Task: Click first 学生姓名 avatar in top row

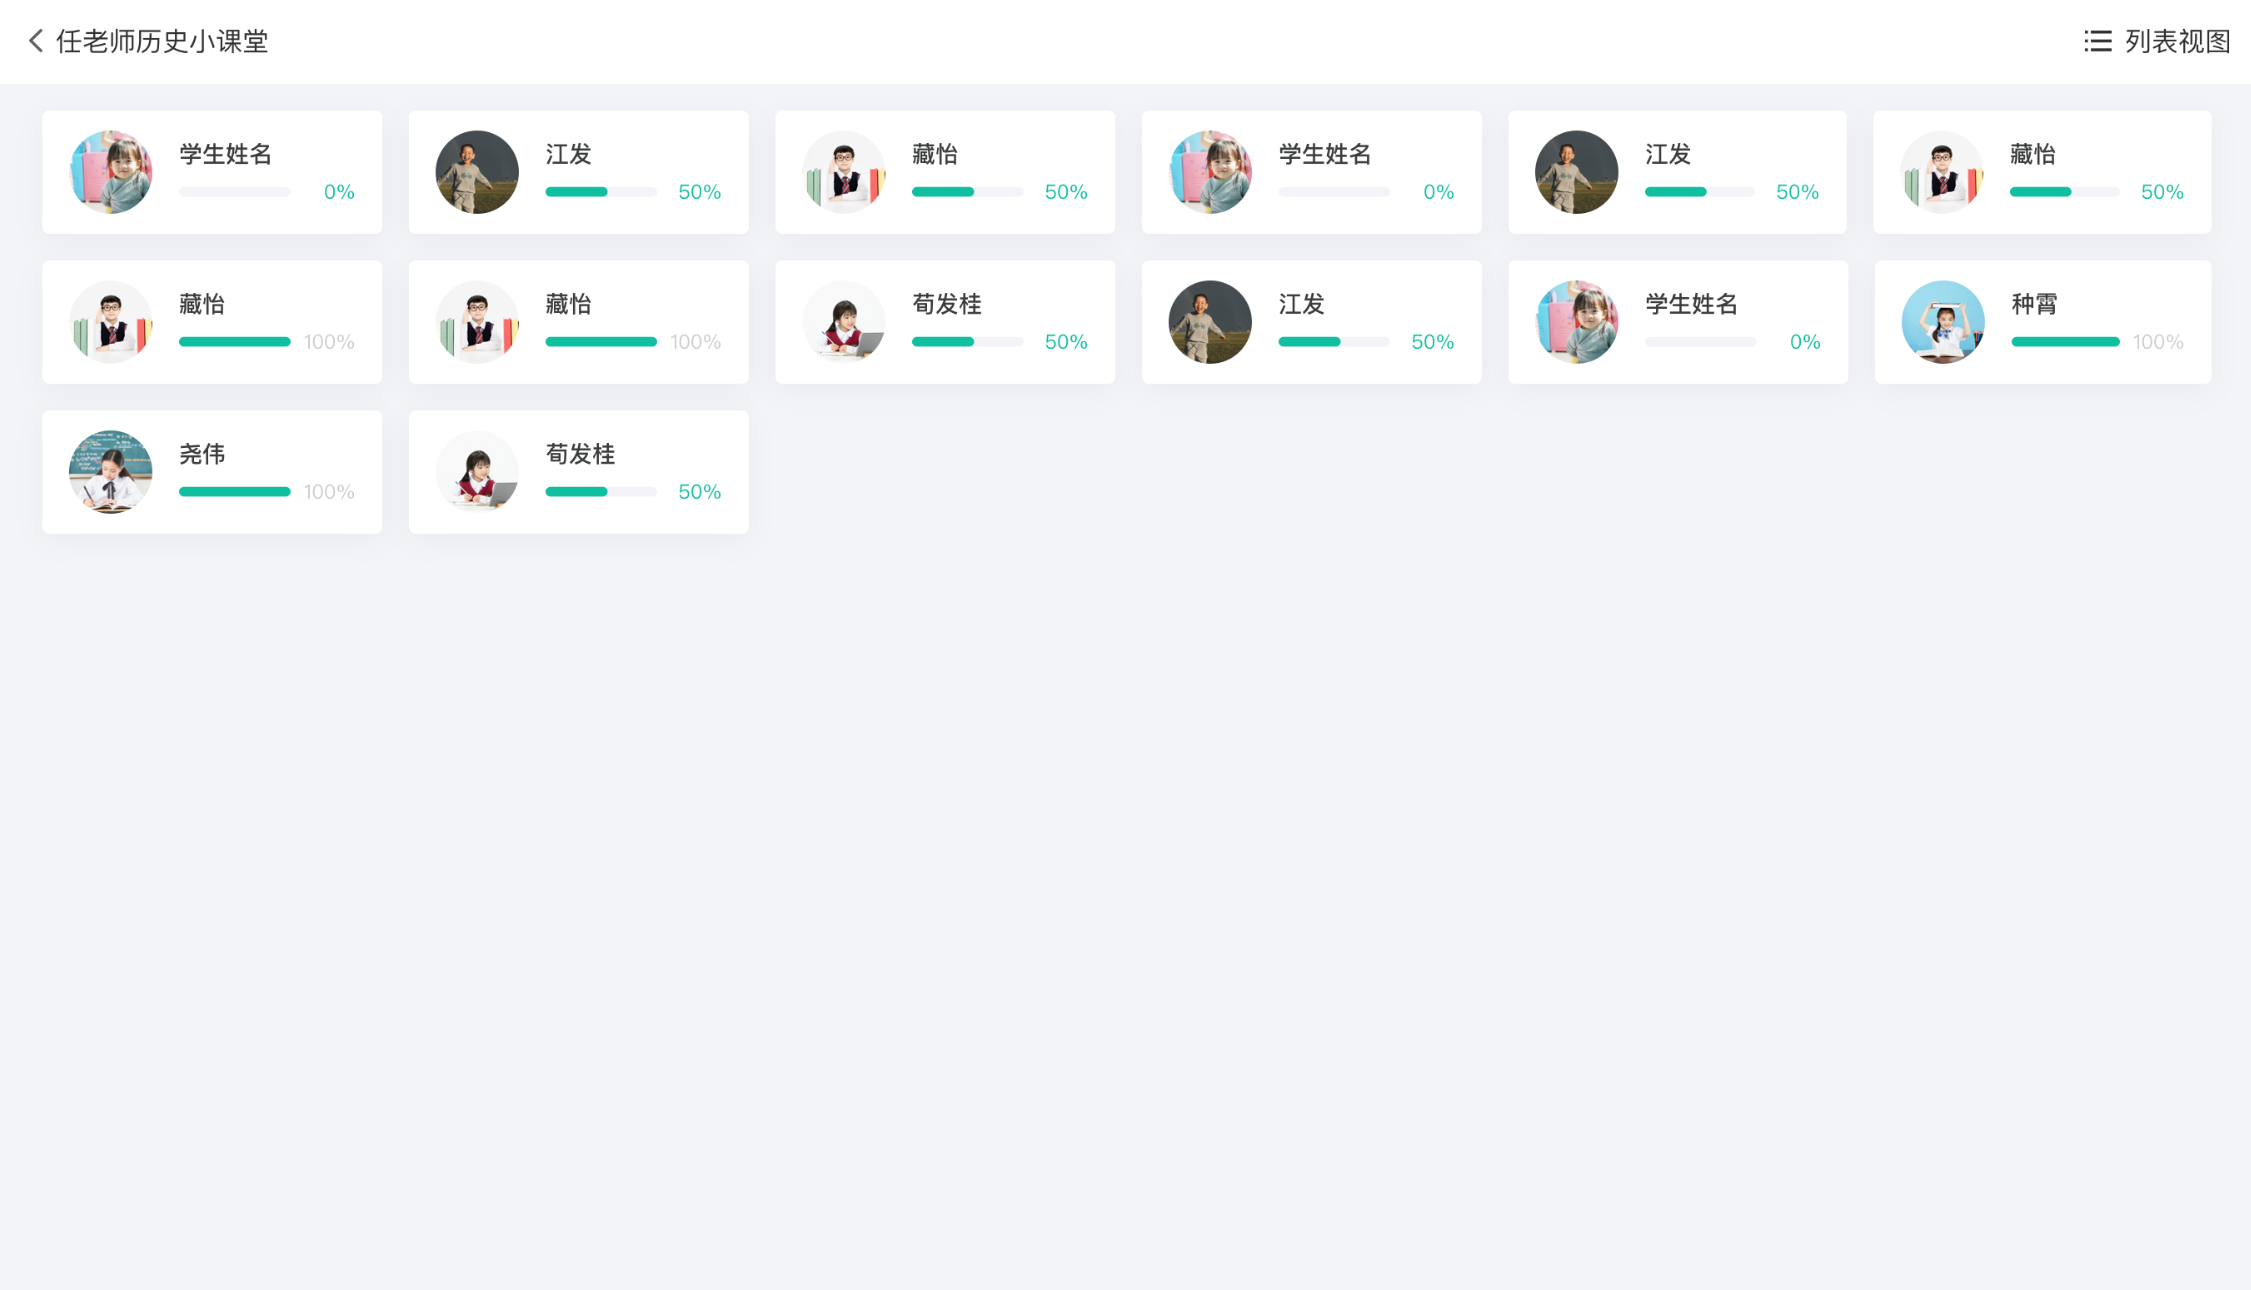Action: click(x=110, y=172)
